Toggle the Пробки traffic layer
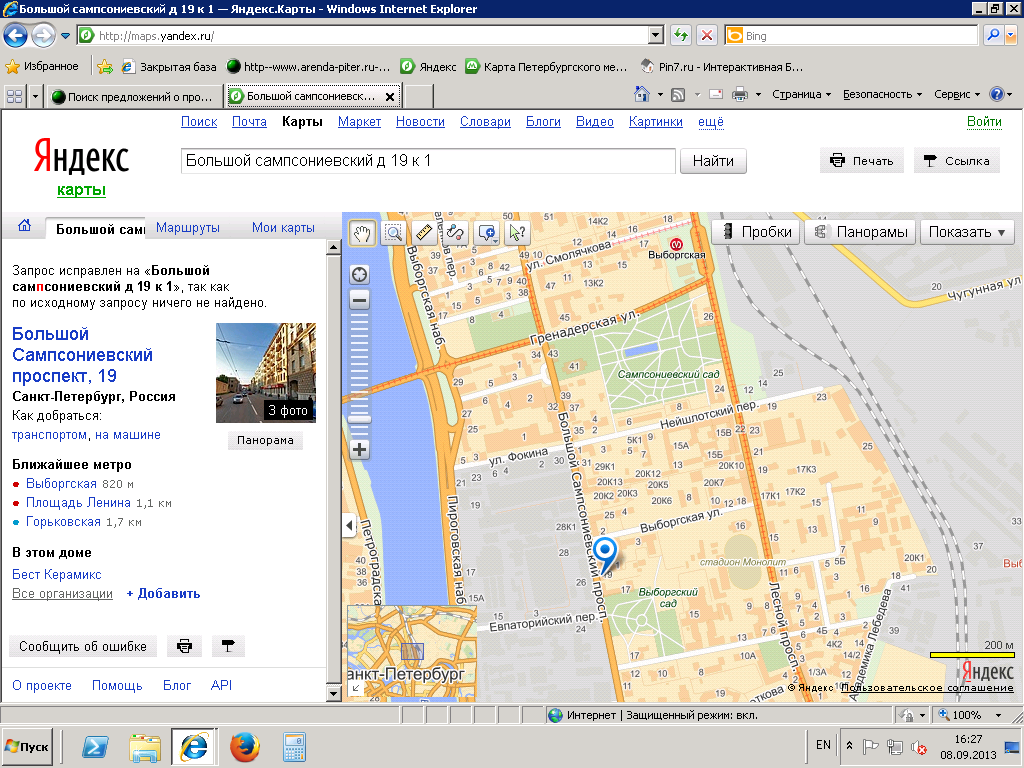Viewport: 1024px width, 768px height. coord(756,232)
